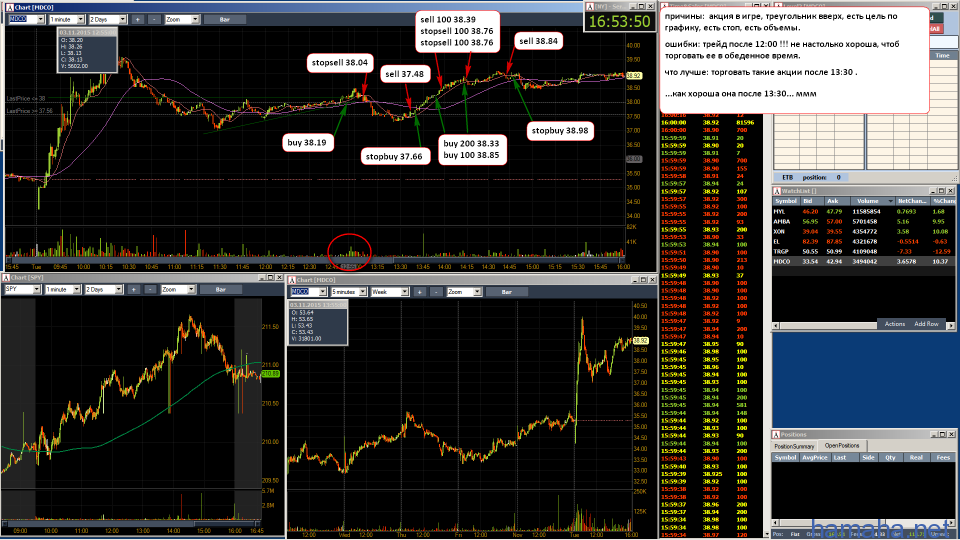The width and height of the screenshot is (960, 540).
Task: Click the app icon in the clock window title bar
Action: pos(590,7)
